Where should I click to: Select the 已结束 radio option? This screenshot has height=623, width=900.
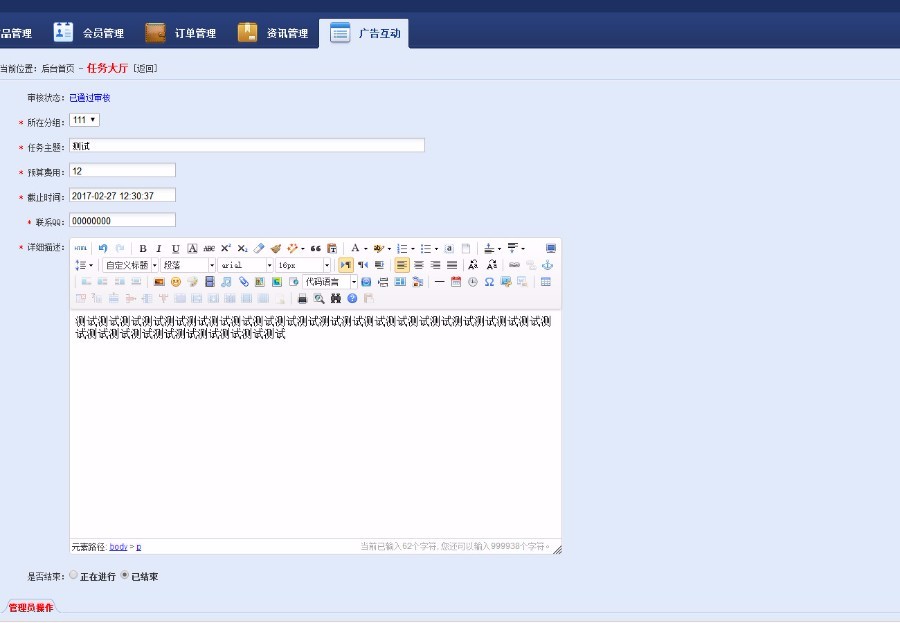click(125, 575)
